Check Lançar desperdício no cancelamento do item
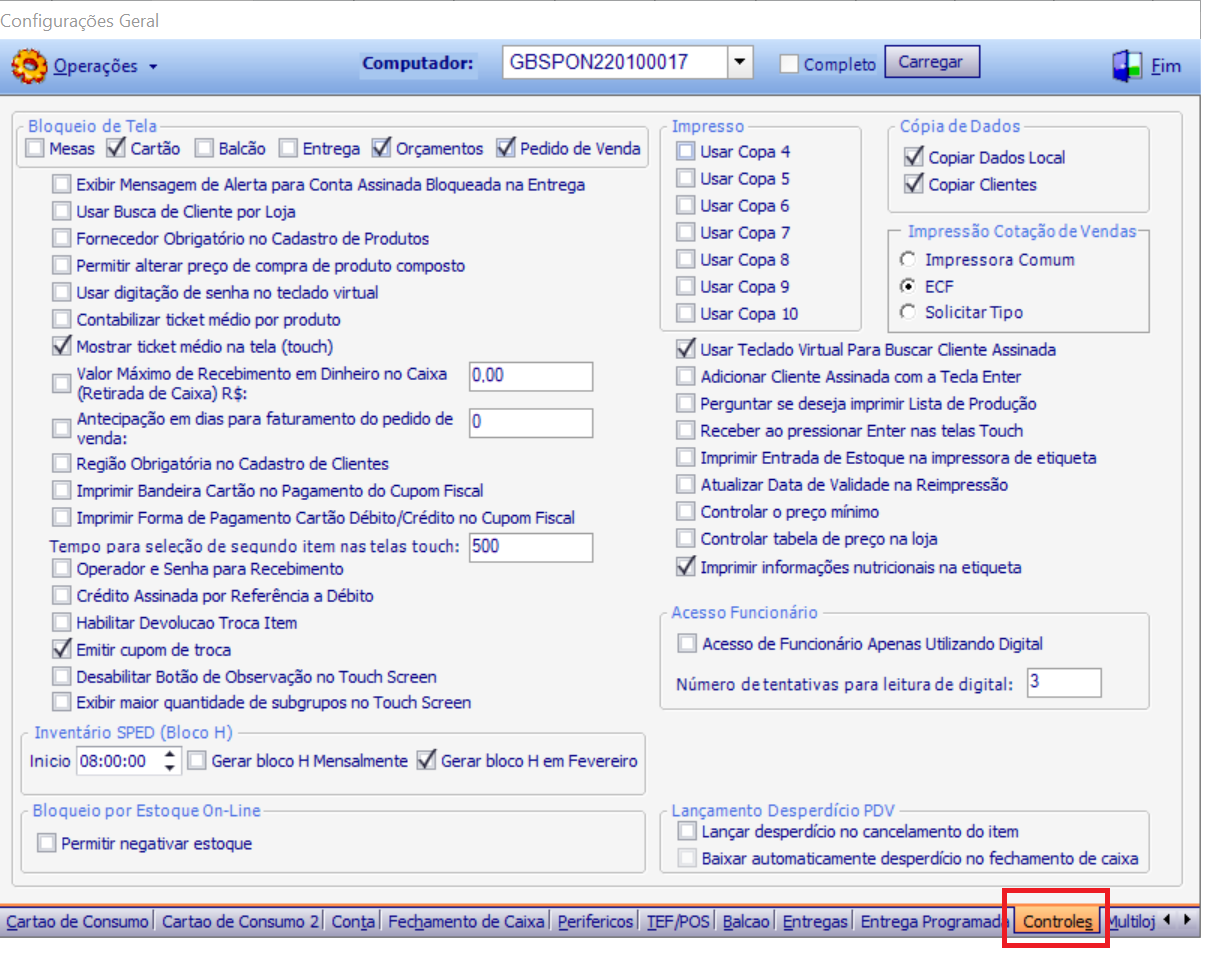 [x=687, y=831]
